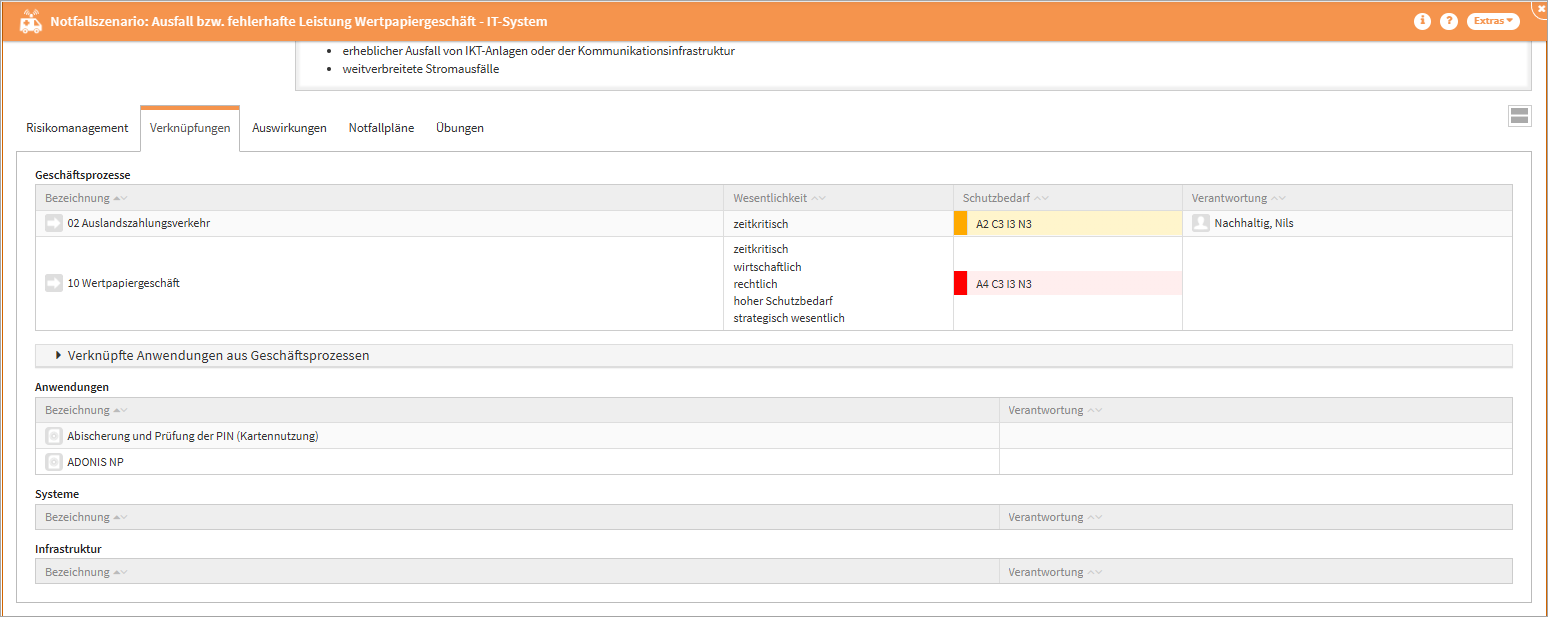
Task: Switch to the Risikomanagement tab
Action: click(77, 128)
